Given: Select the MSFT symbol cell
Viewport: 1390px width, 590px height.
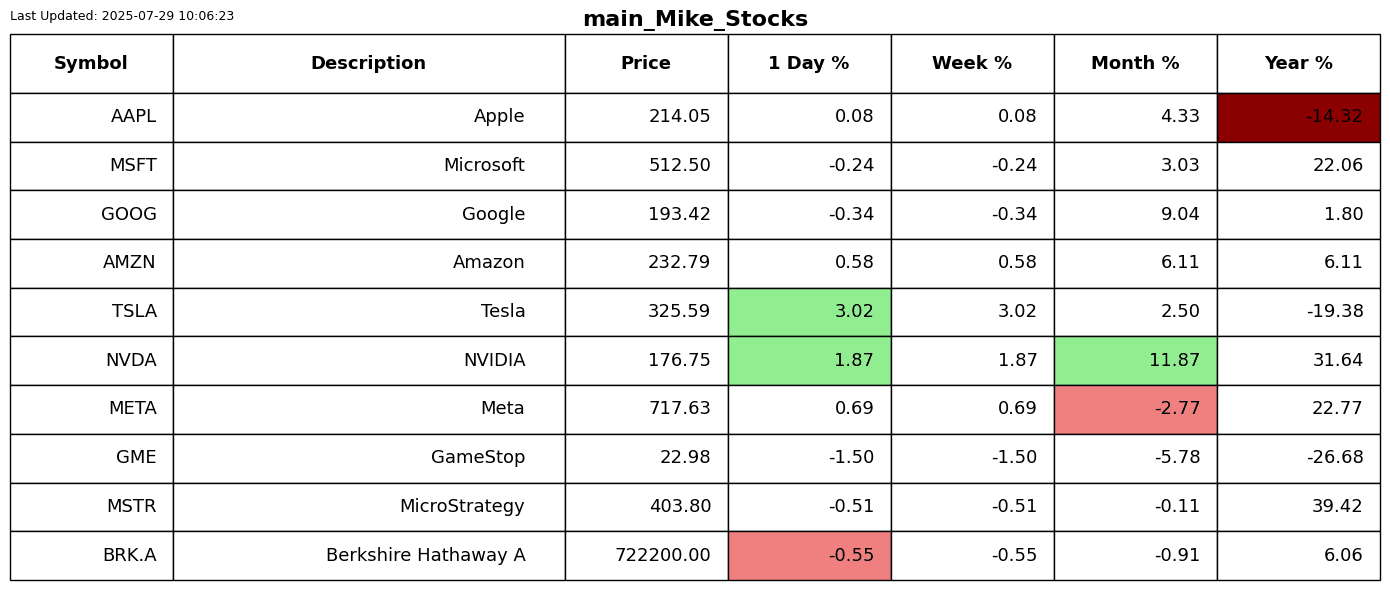Looking at the screenshot, I should point(91,166).
